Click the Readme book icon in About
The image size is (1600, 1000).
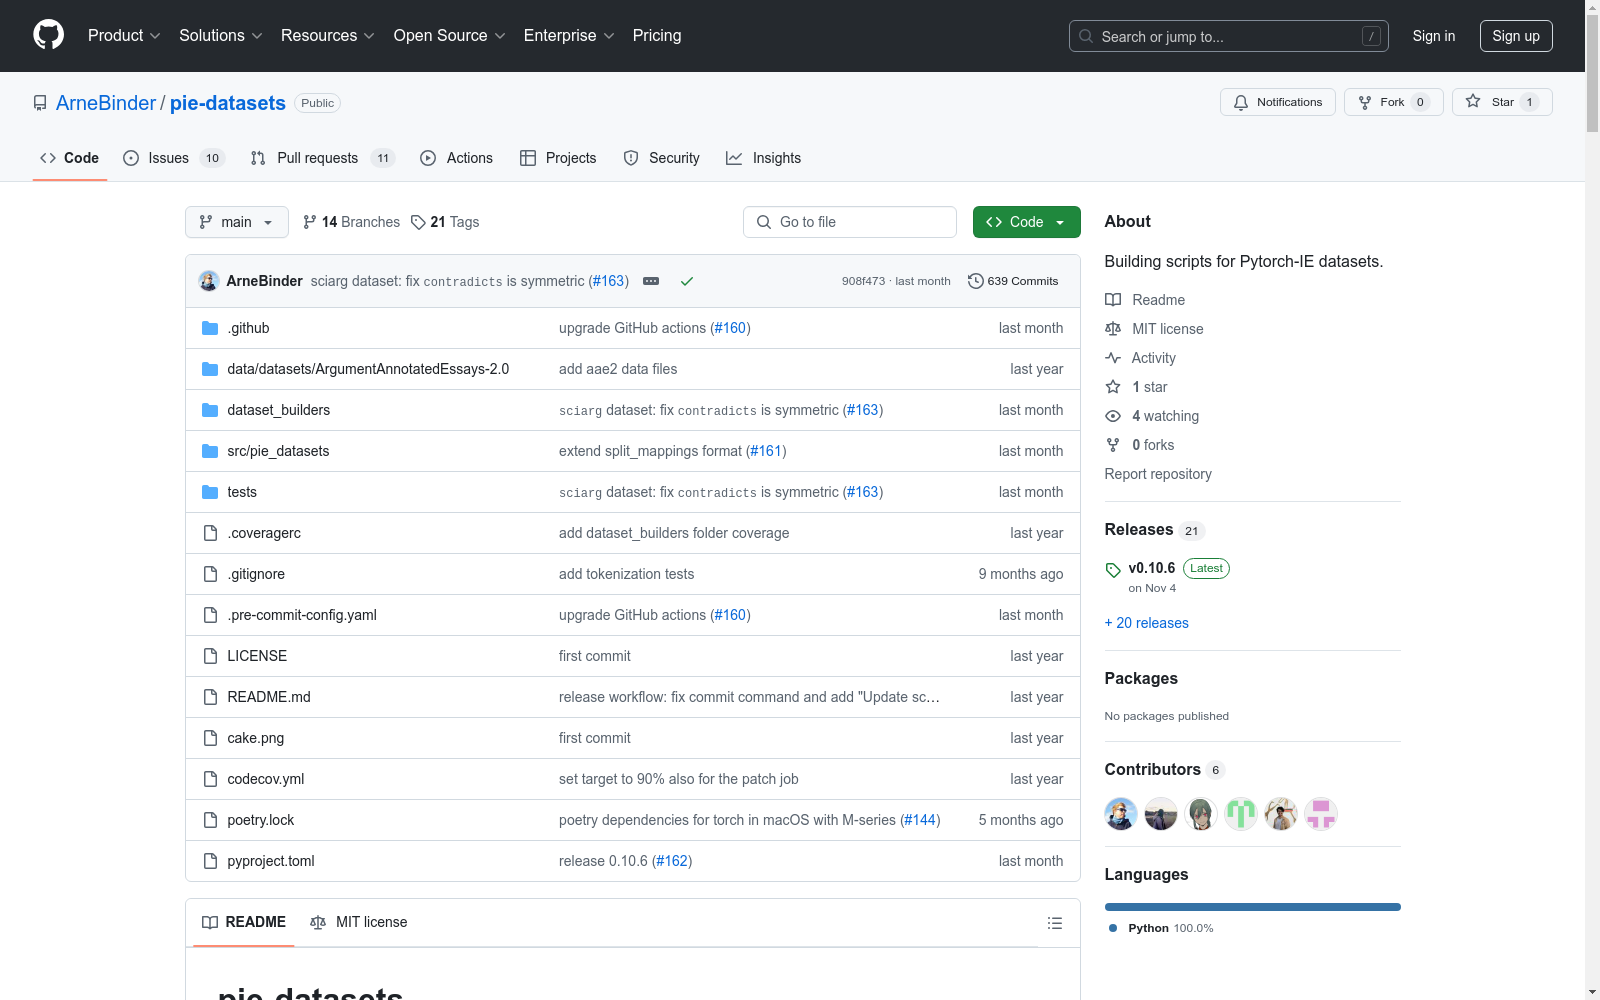click(1113, 300)
